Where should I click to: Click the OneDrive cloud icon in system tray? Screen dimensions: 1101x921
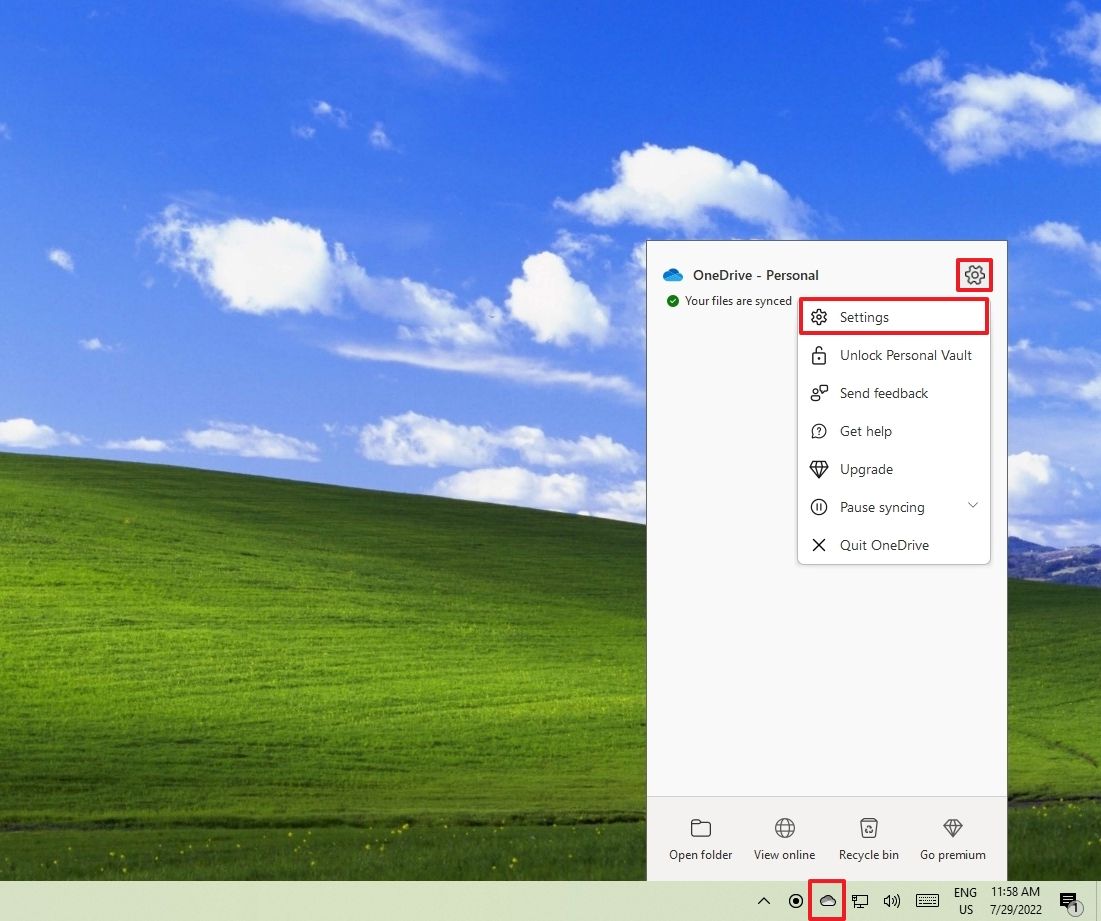point(827,900)
